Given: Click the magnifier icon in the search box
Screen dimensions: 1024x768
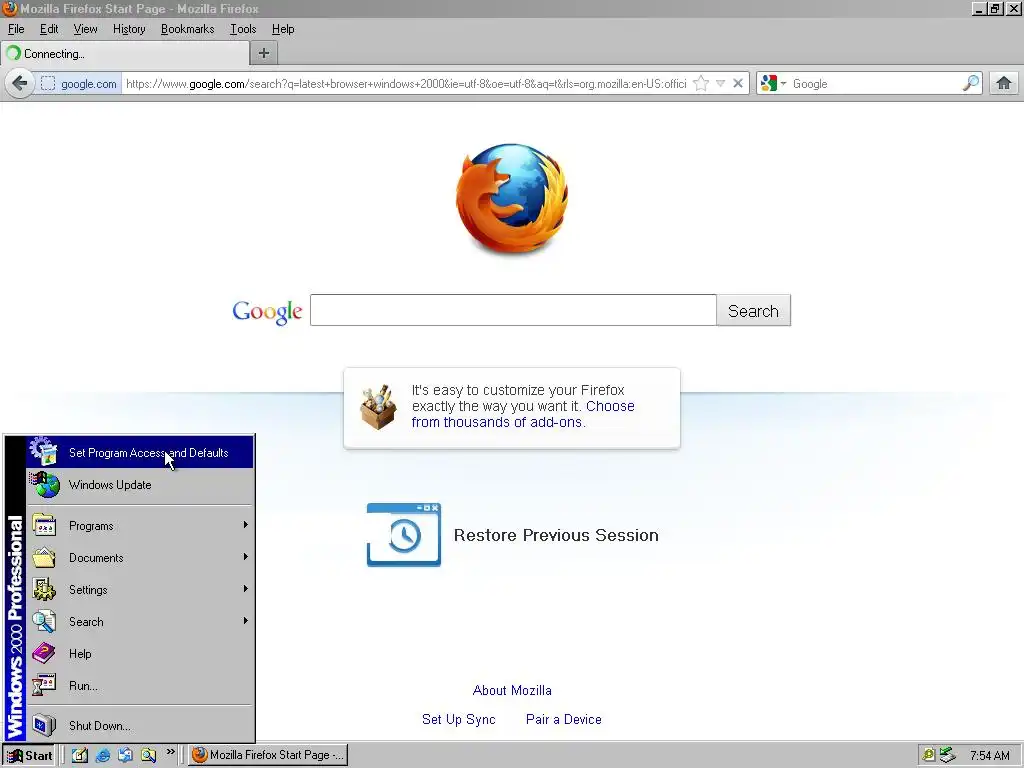Looking at the screenshot, I should pos(970,84).
